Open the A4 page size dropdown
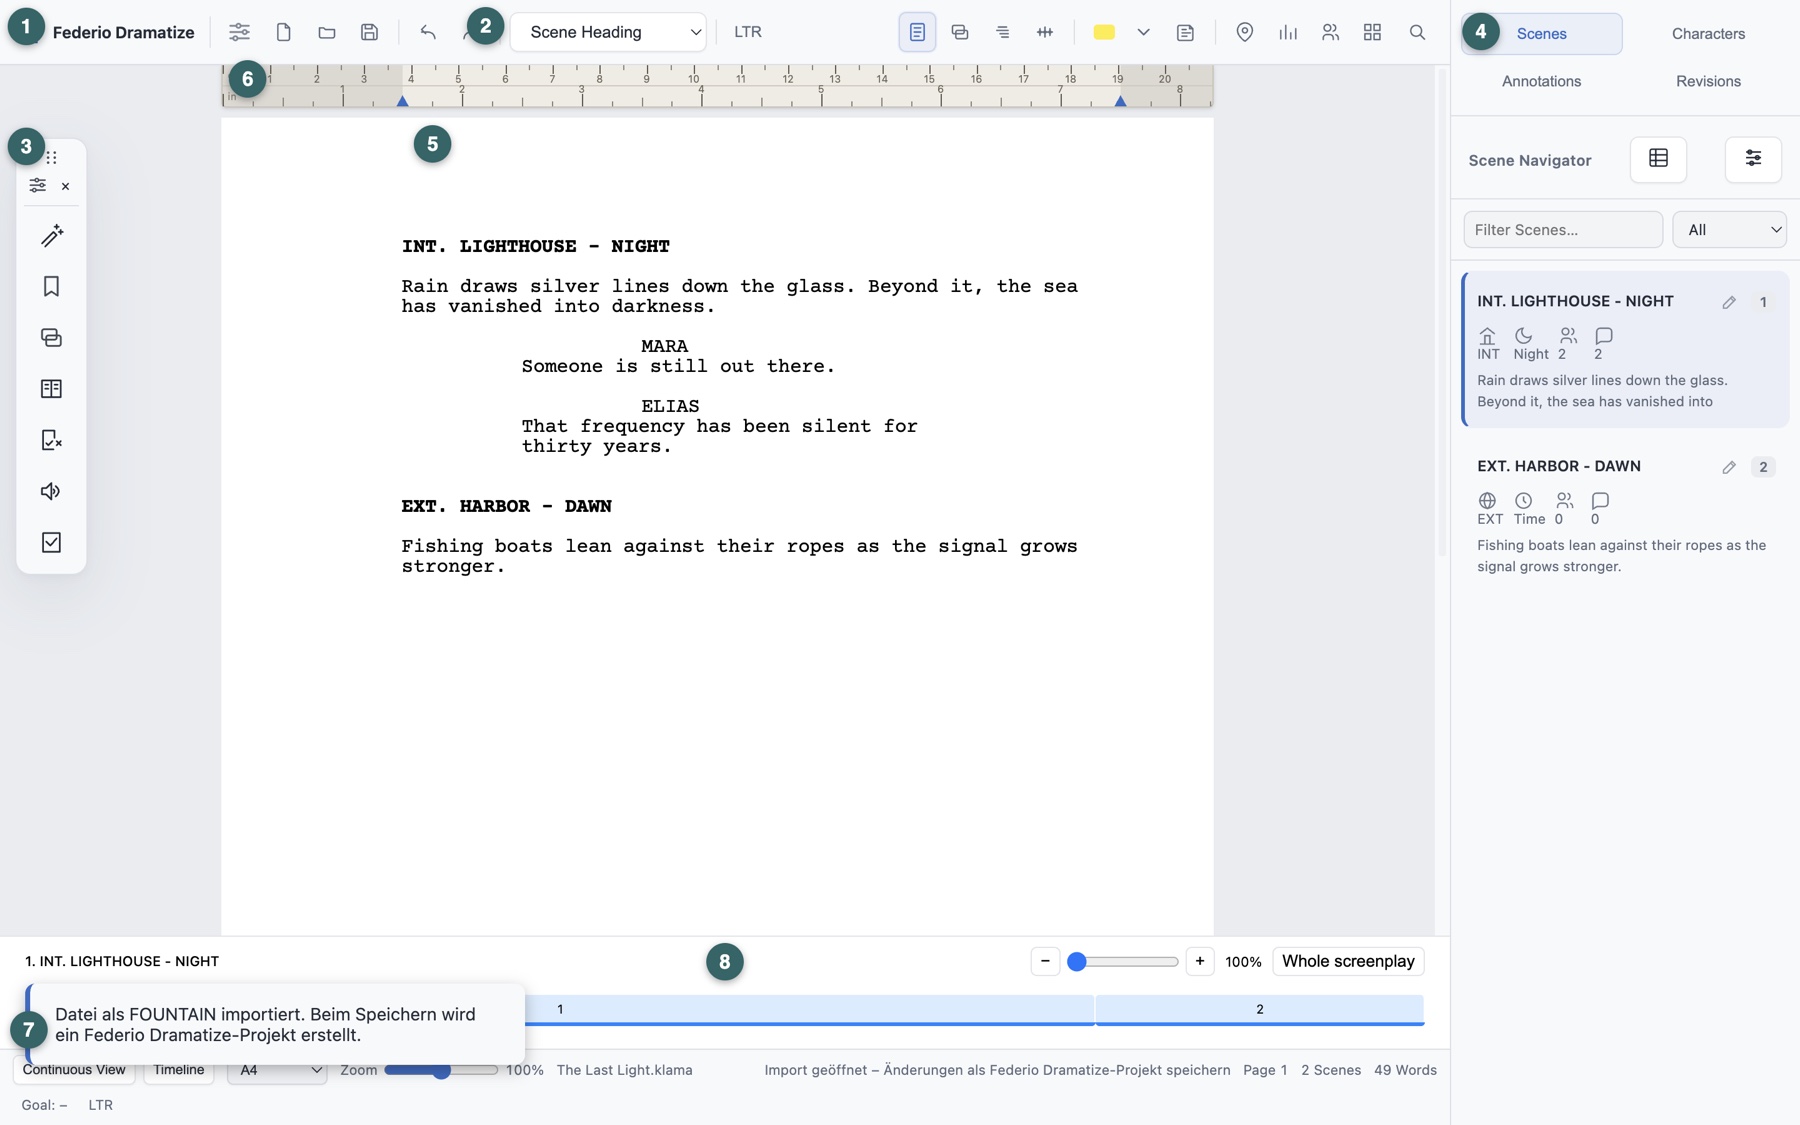 277,1070
